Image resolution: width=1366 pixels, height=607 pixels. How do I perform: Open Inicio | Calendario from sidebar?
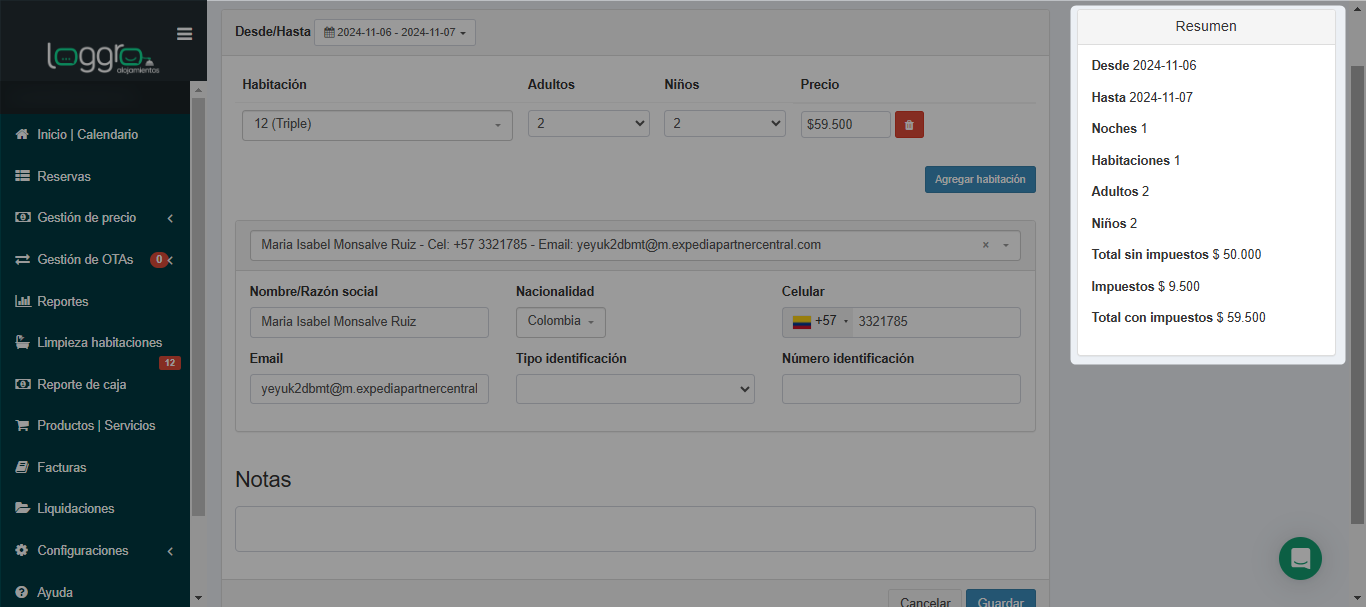coord(87,134)
